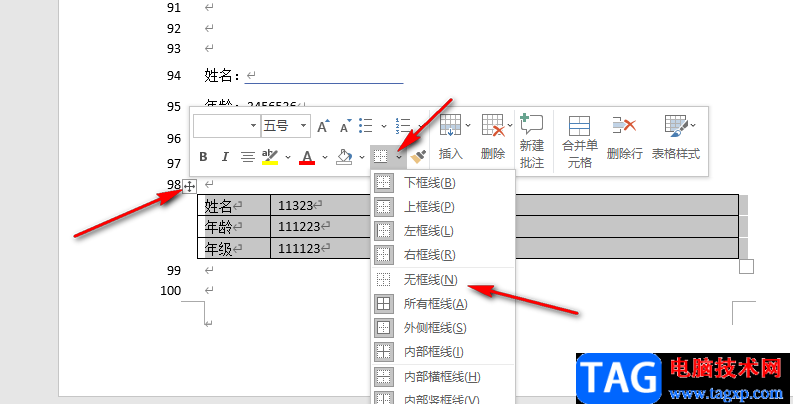Screen dimensions: 793x404
Task: Select 下框线(B) bottom border option
Action: tap(444, 183)
